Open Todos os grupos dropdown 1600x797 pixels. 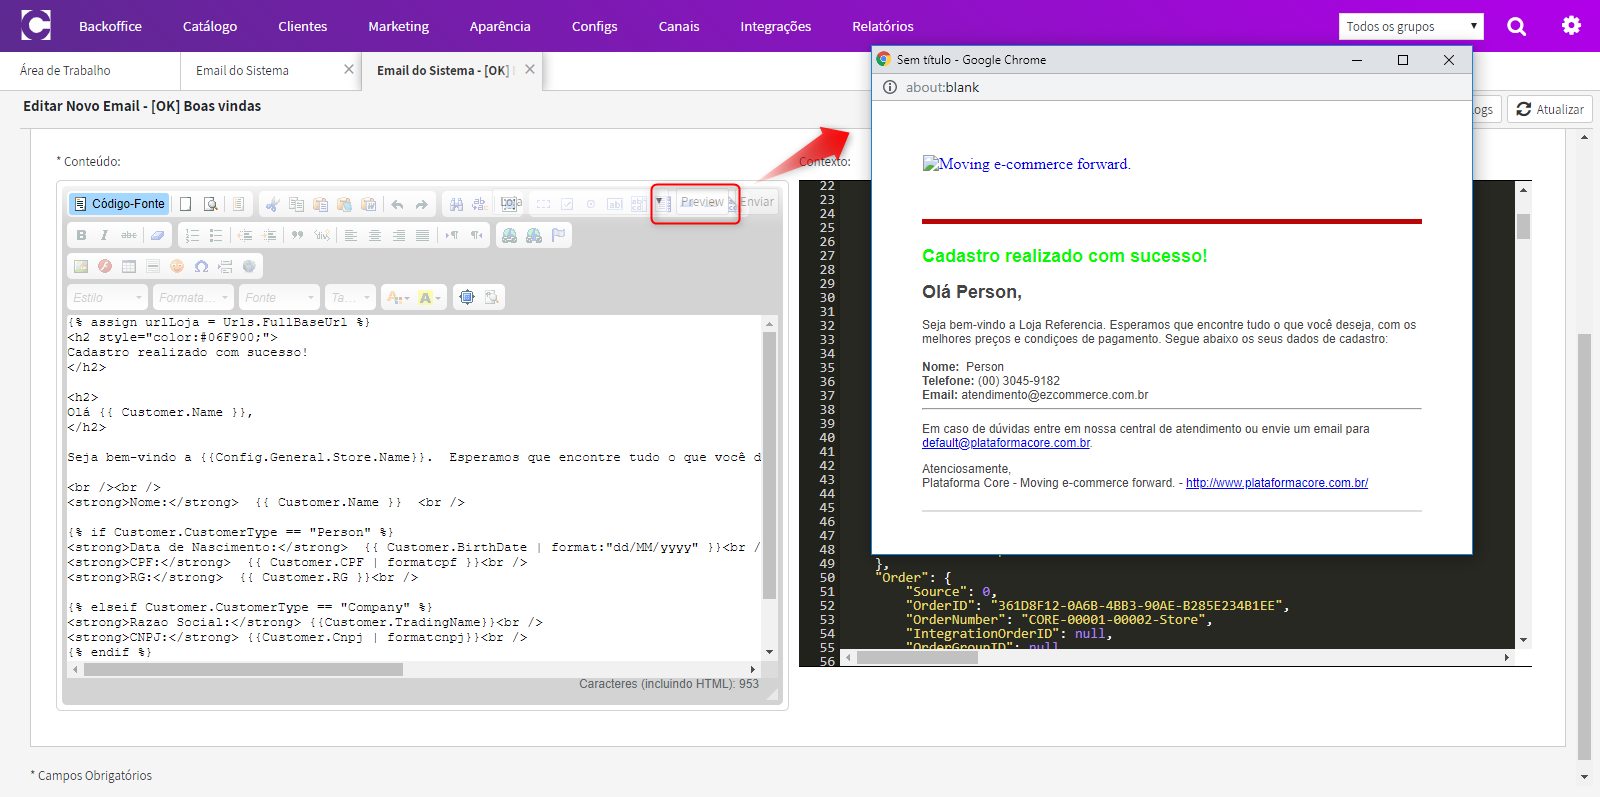point(1411,27)
